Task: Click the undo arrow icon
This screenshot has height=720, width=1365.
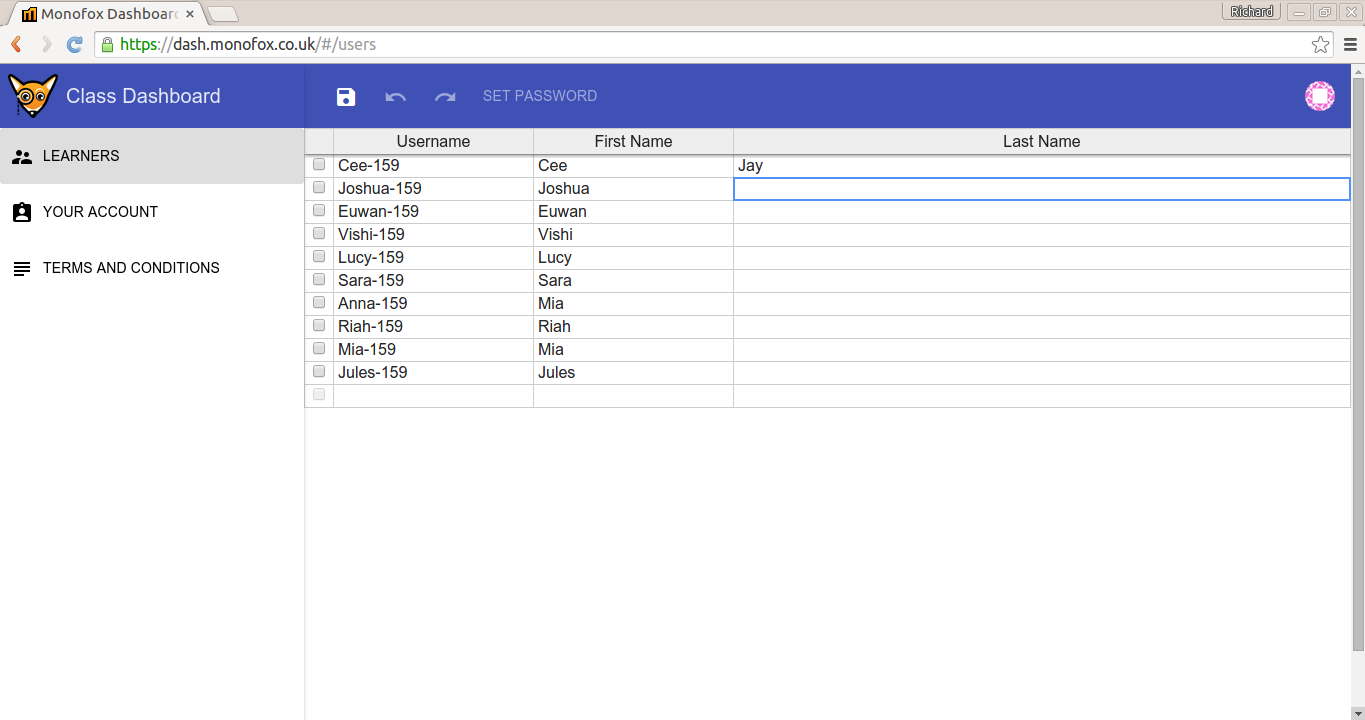Action: pos(395,96)
